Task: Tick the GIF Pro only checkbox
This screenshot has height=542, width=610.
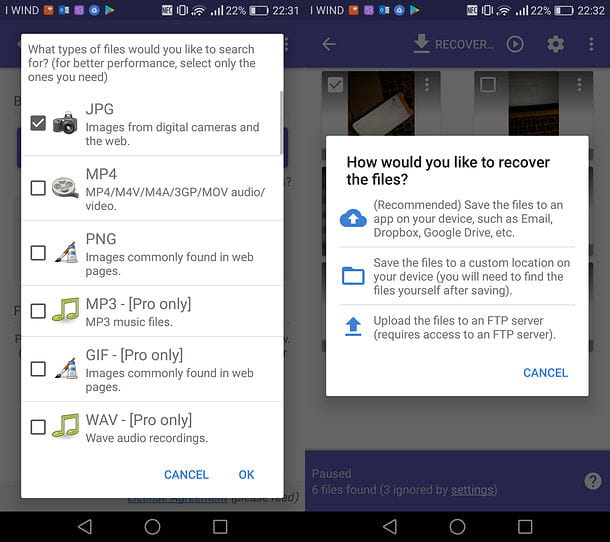Action: (x=38, y=369)
